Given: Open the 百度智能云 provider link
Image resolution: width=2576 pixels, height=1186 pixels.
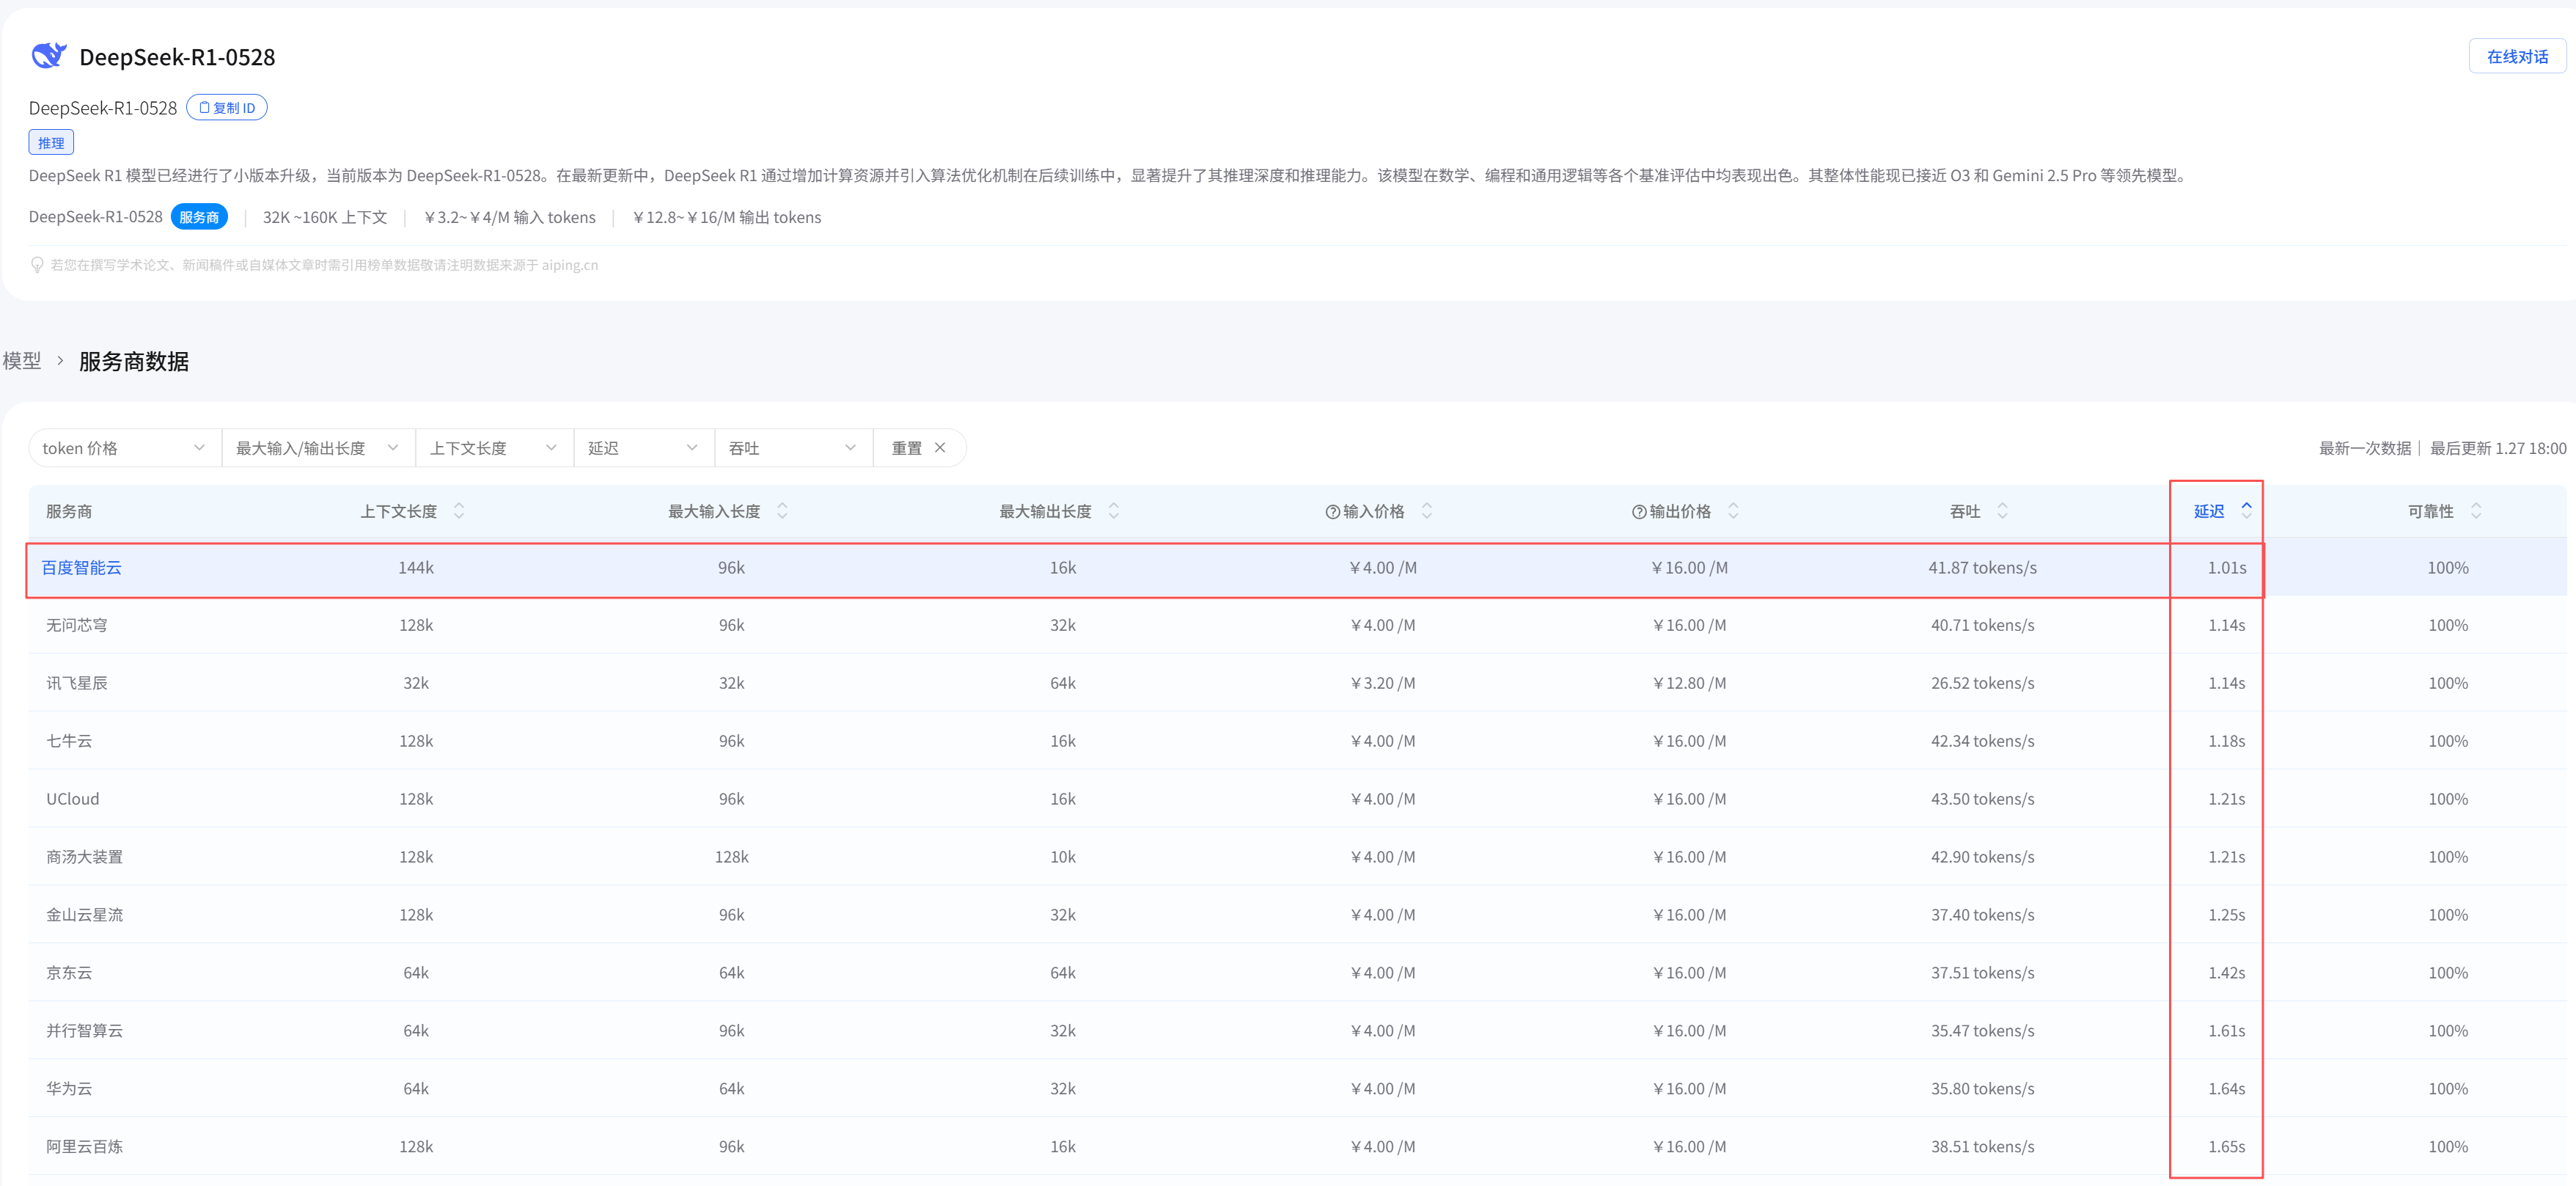Looking at the screenshot, I should click(81, 568).
